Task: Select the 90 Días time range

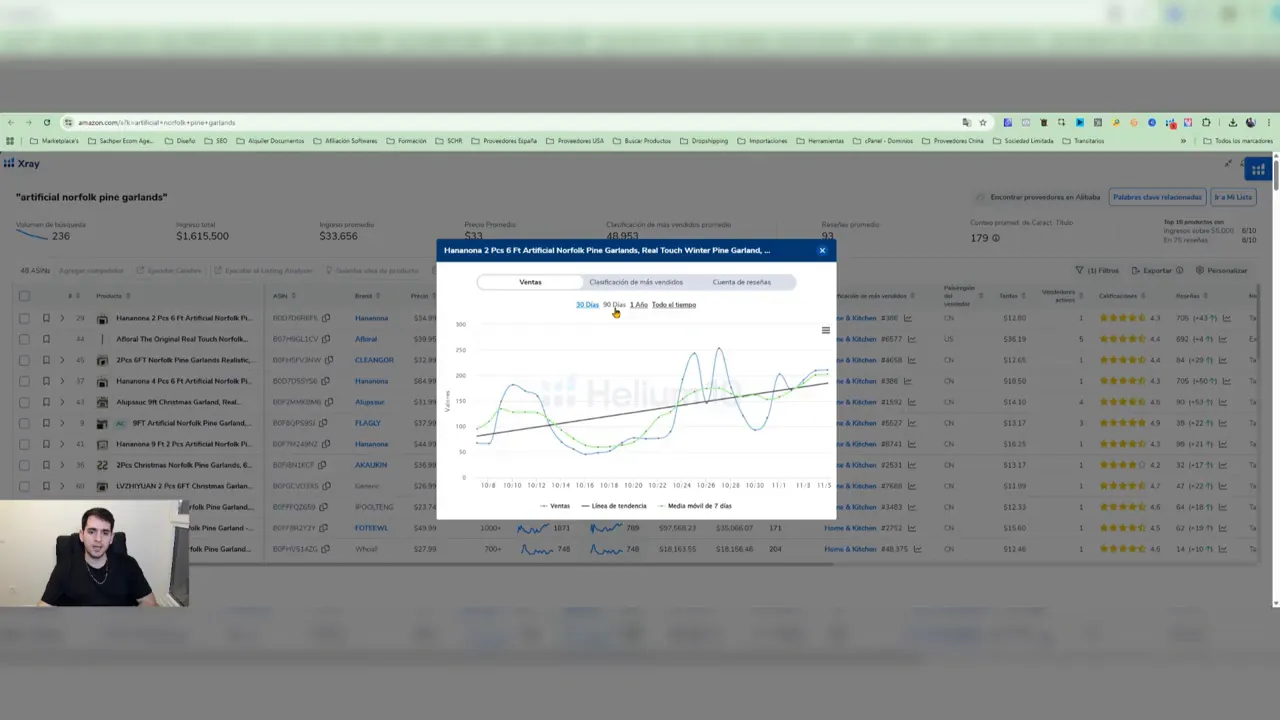Action: click(614, 305)
